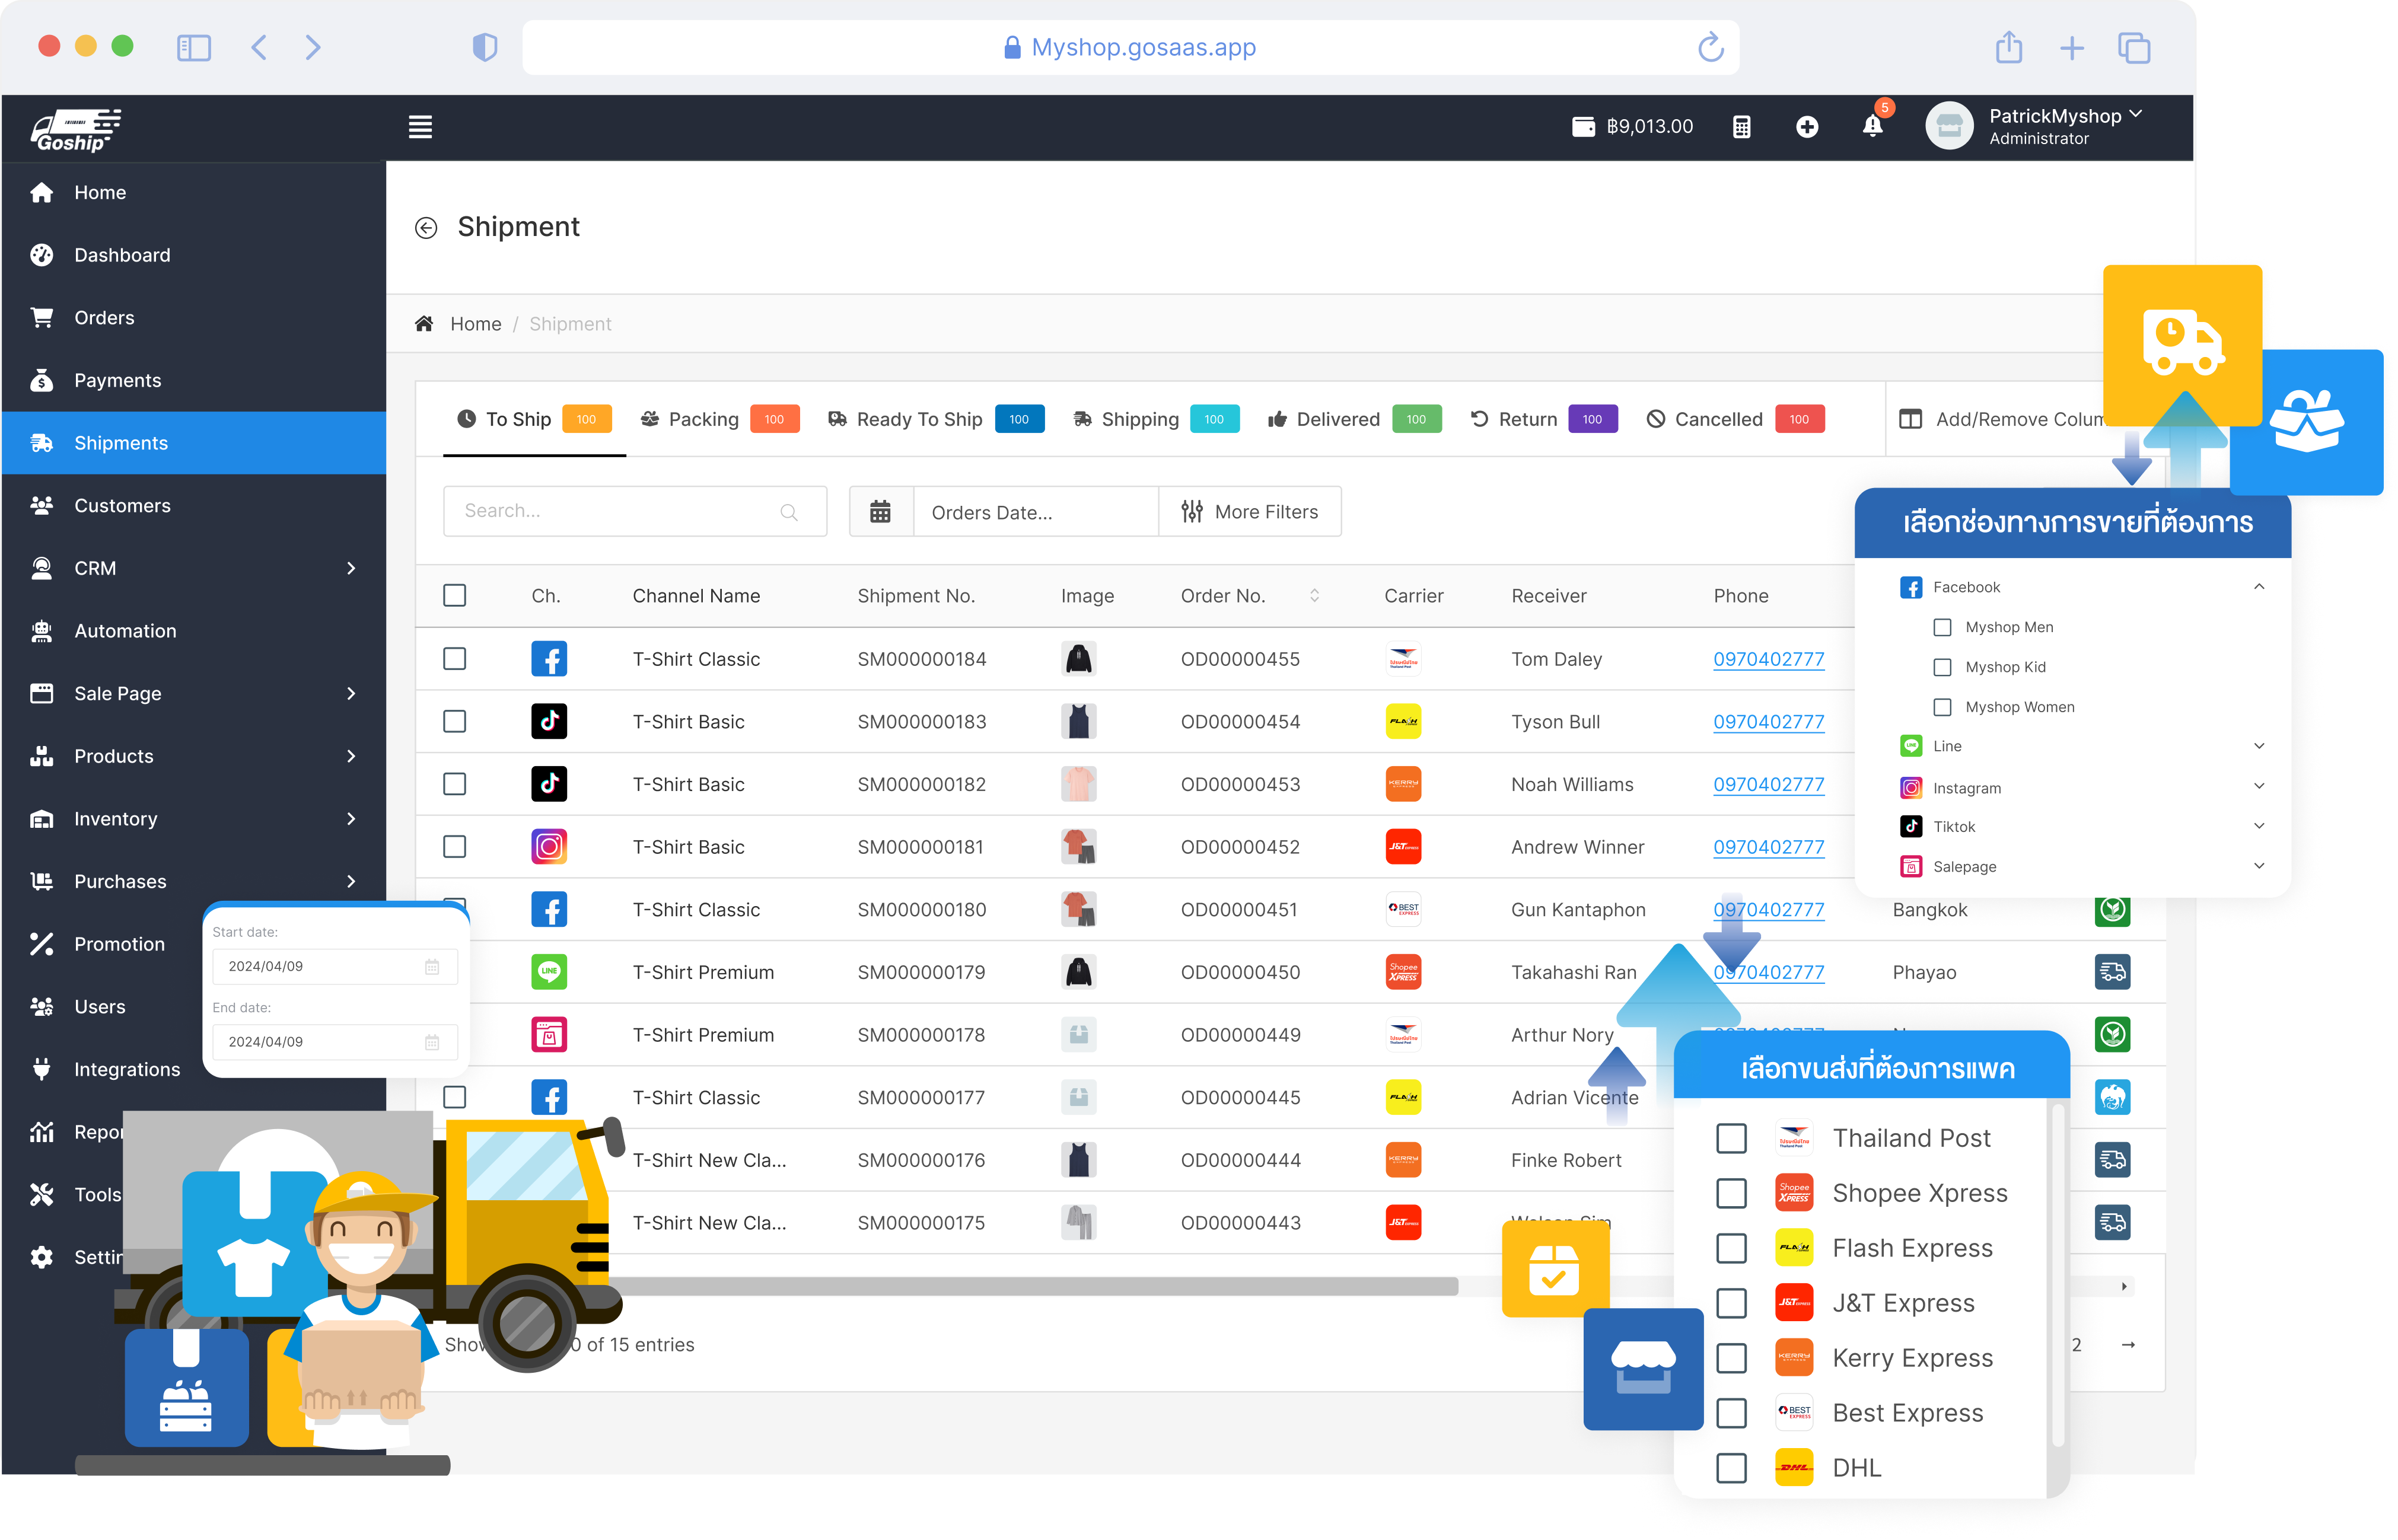Tick the checkbox for shipment SM000000181

(x=454, y=847)
